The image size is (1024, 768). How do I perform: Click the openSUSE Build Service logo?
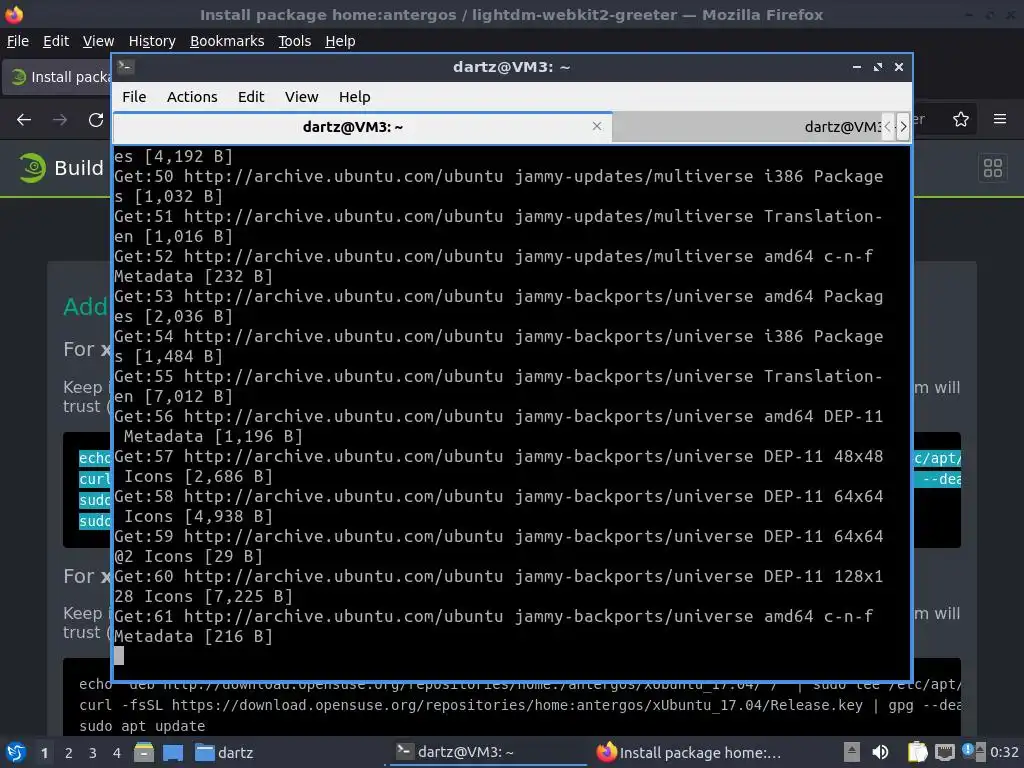point(31,168)
